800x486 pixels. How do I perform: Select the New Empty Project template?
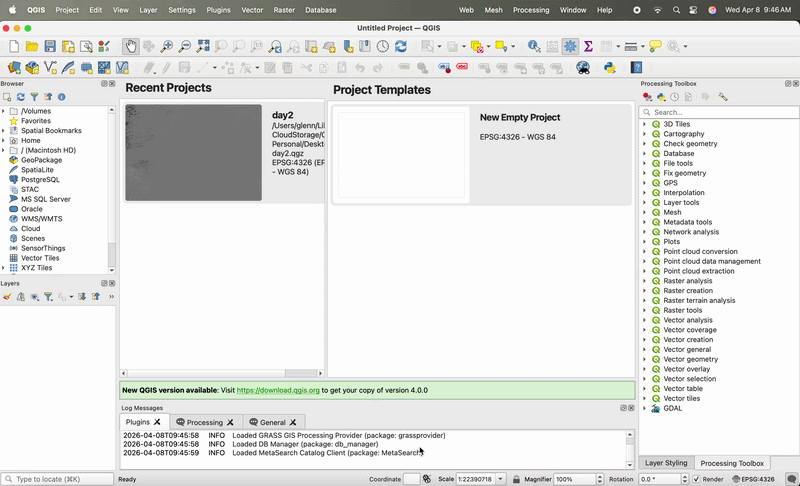point(482,155)
